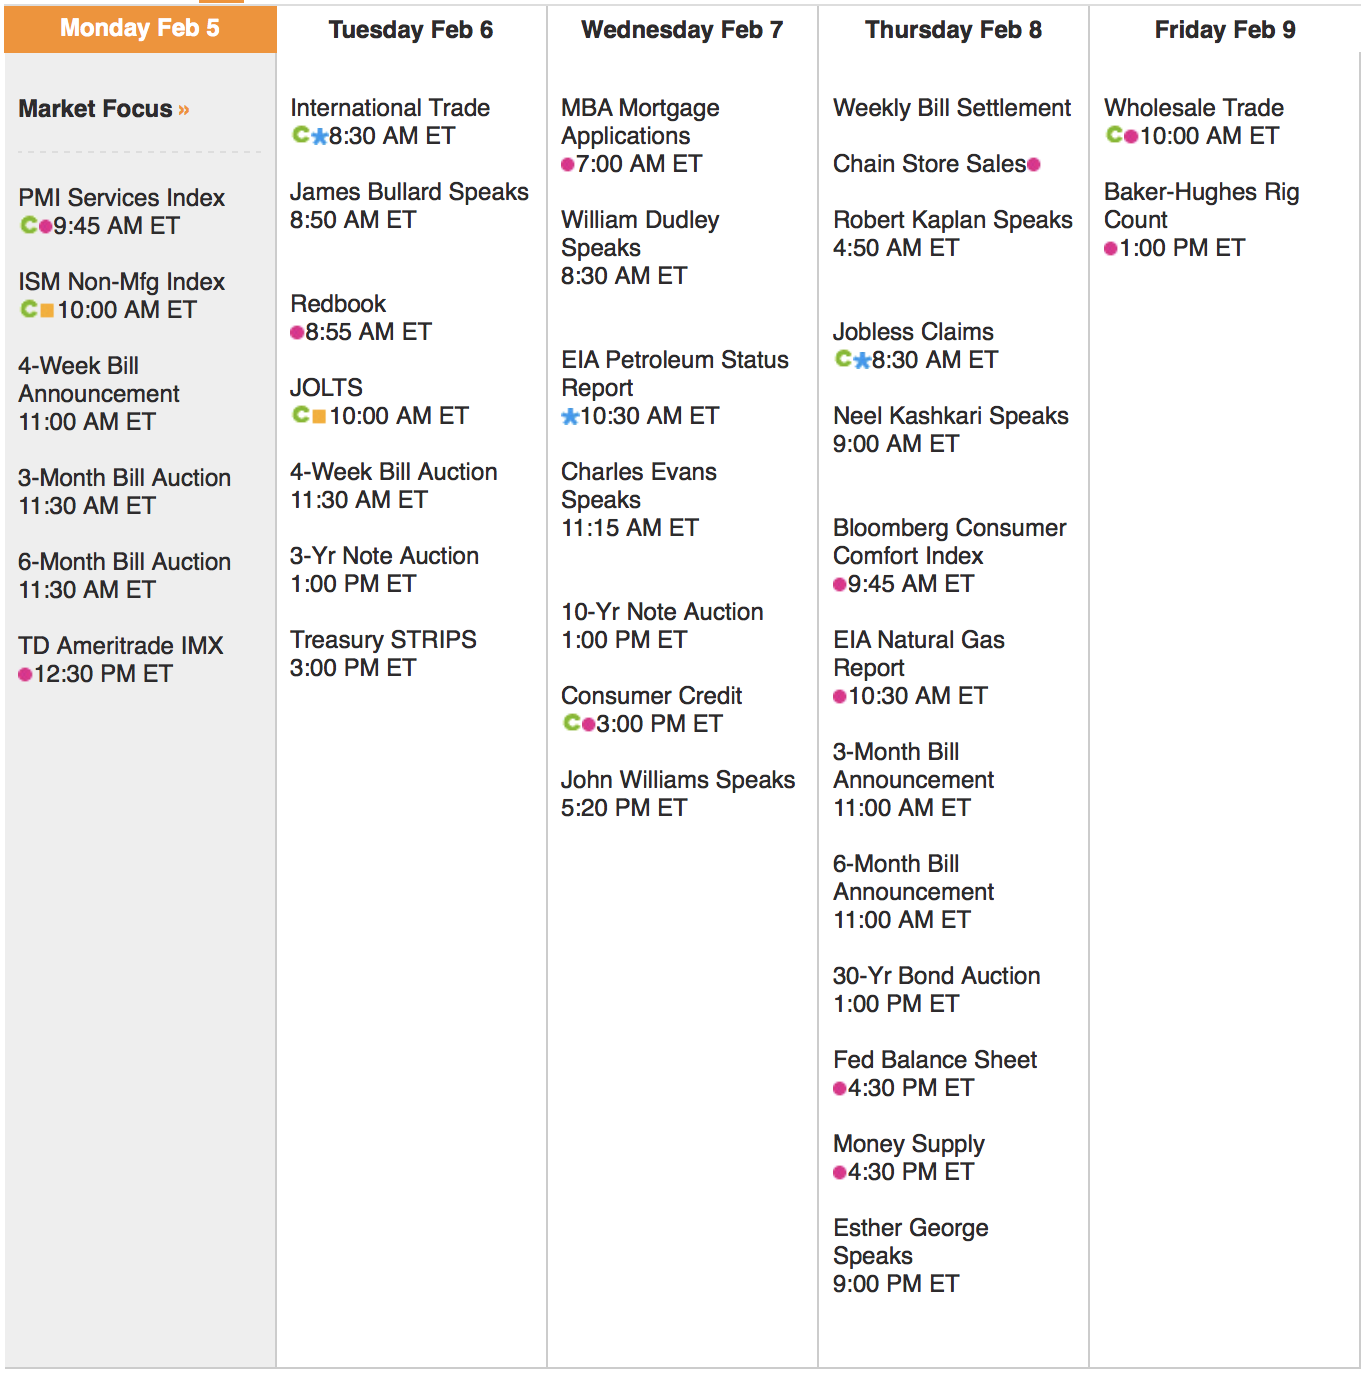Image resolution: width=1370 pixels, height=1376 pixels.
Task: Open the Treasury STRIPS event
Action: [383, 640]
